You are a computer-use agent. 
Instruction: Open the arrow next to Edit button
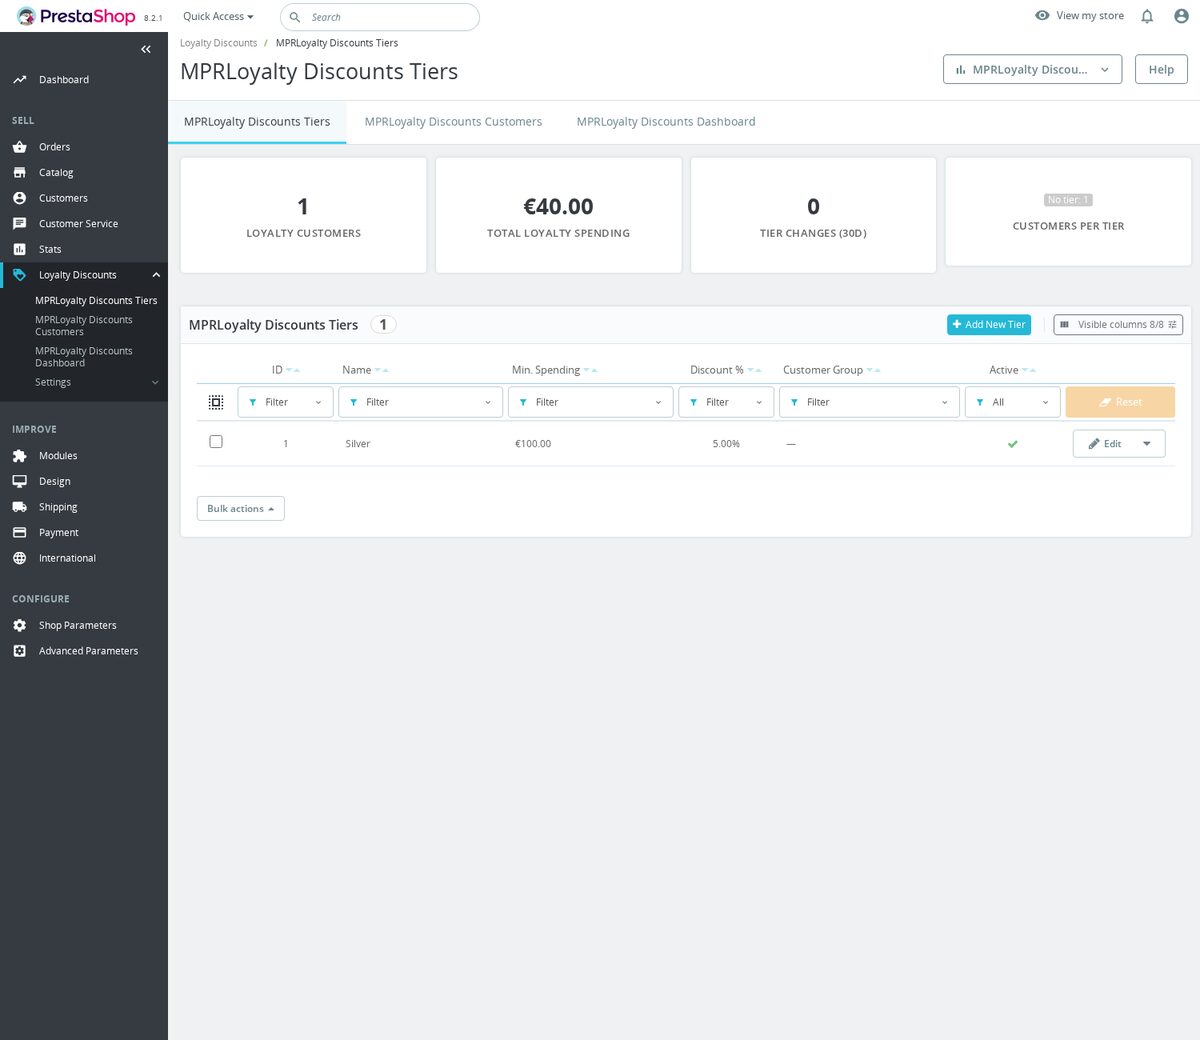point(1147,444)
